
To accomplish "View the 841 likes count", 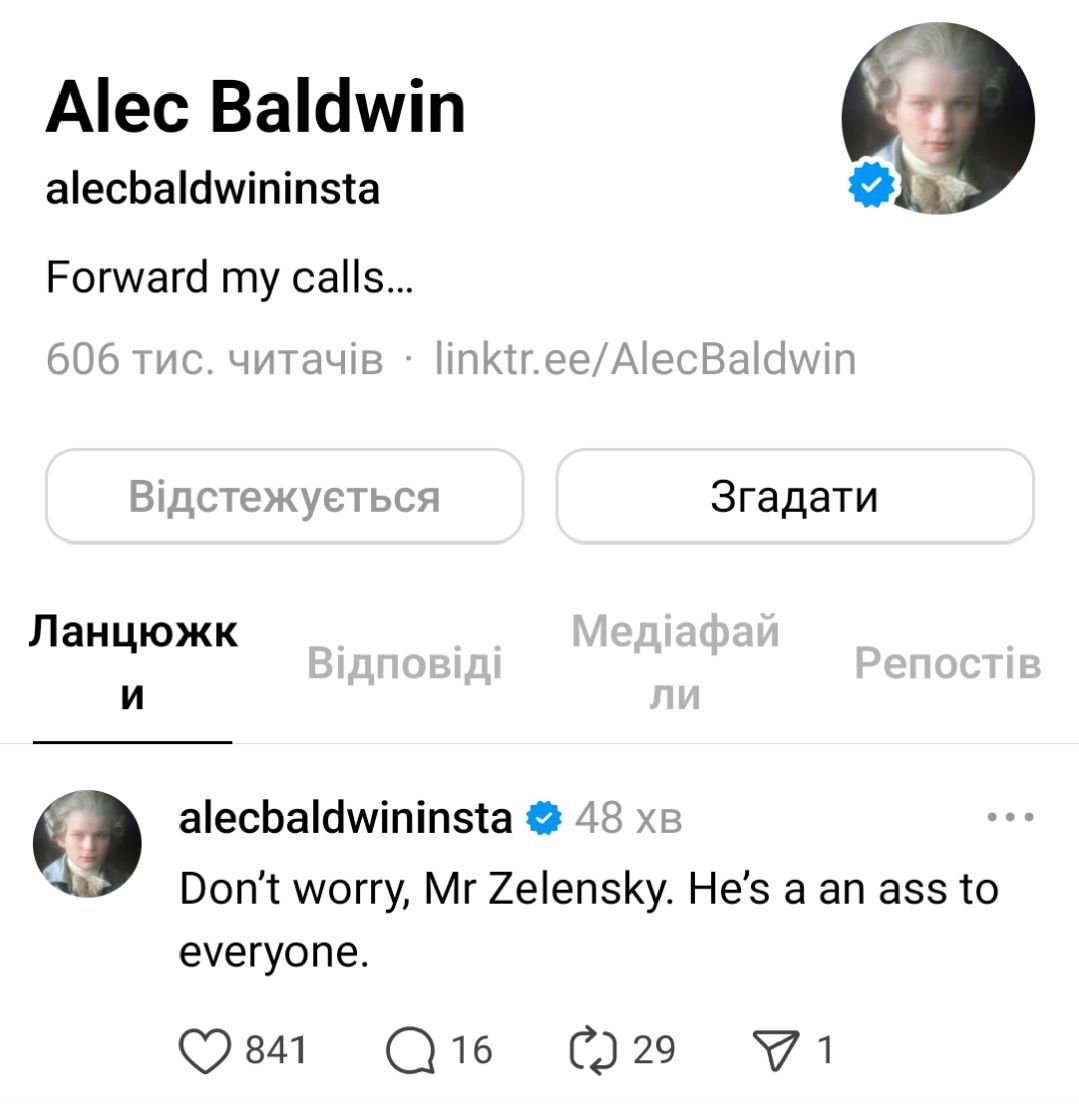I will (275, 1050).
